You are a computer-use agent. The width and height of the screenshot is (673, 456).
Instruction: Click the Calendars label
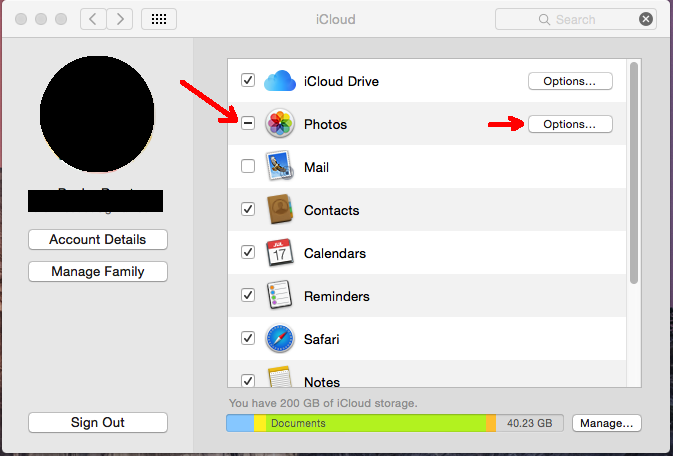point(335,253)
